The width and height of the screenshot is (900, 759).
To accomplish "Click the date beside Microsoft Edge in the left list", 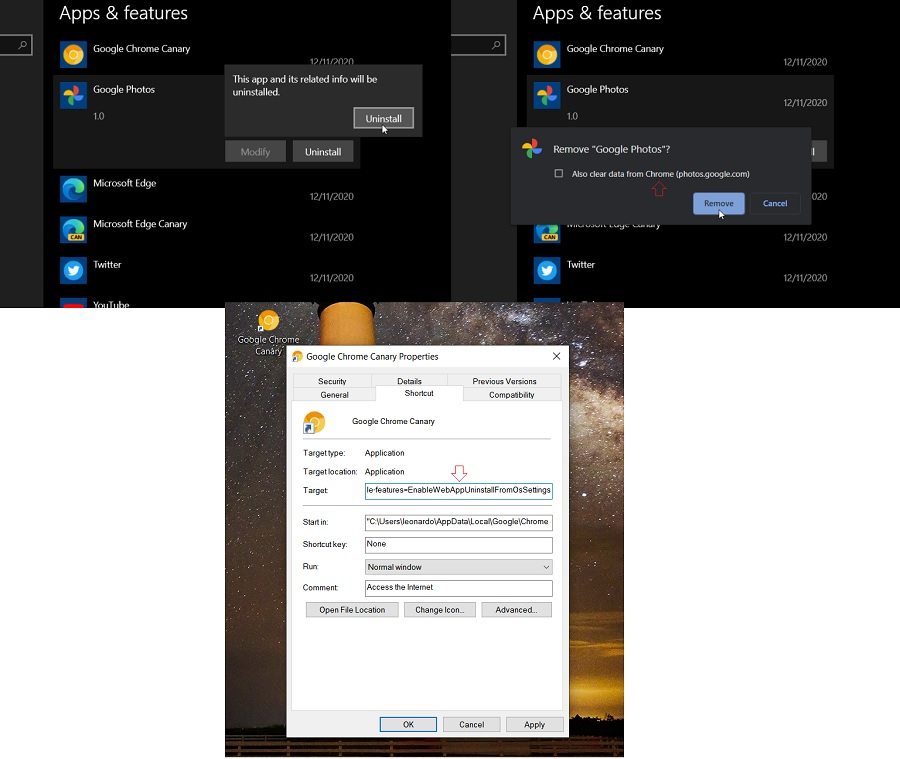I will tap(332, 196).
